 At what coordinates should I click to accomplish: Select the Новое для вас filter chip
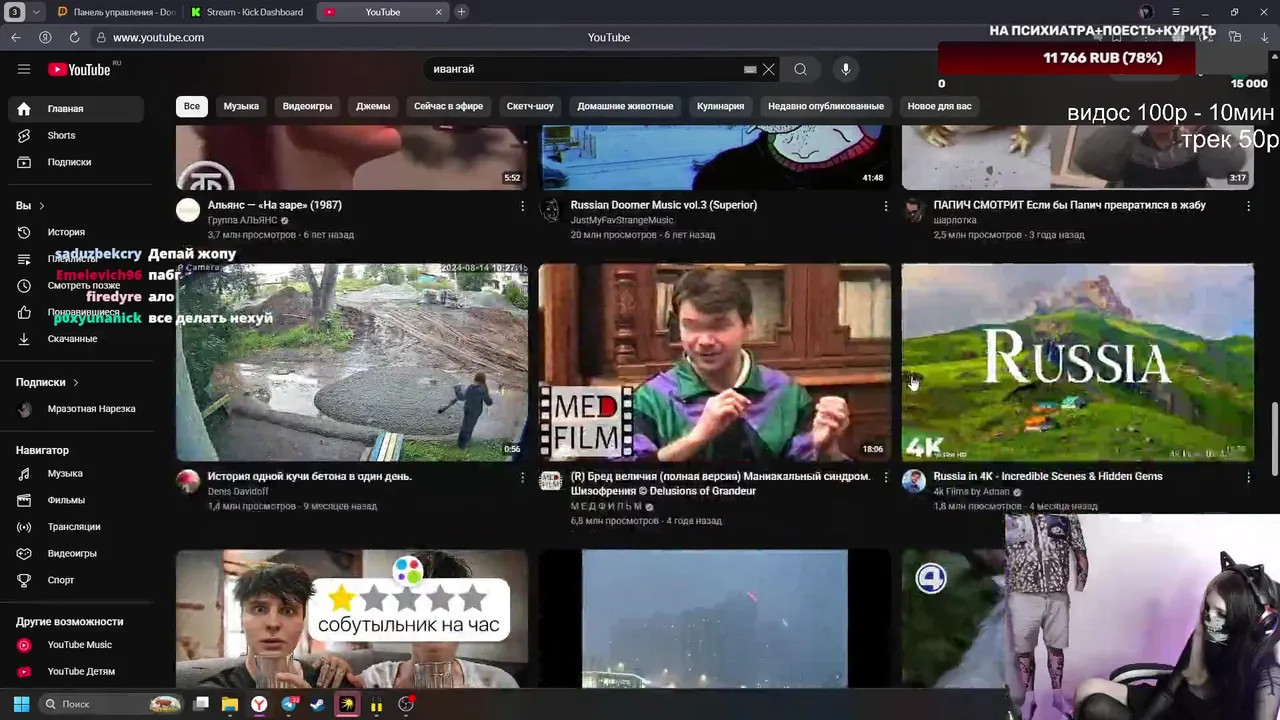coord(939,106)
